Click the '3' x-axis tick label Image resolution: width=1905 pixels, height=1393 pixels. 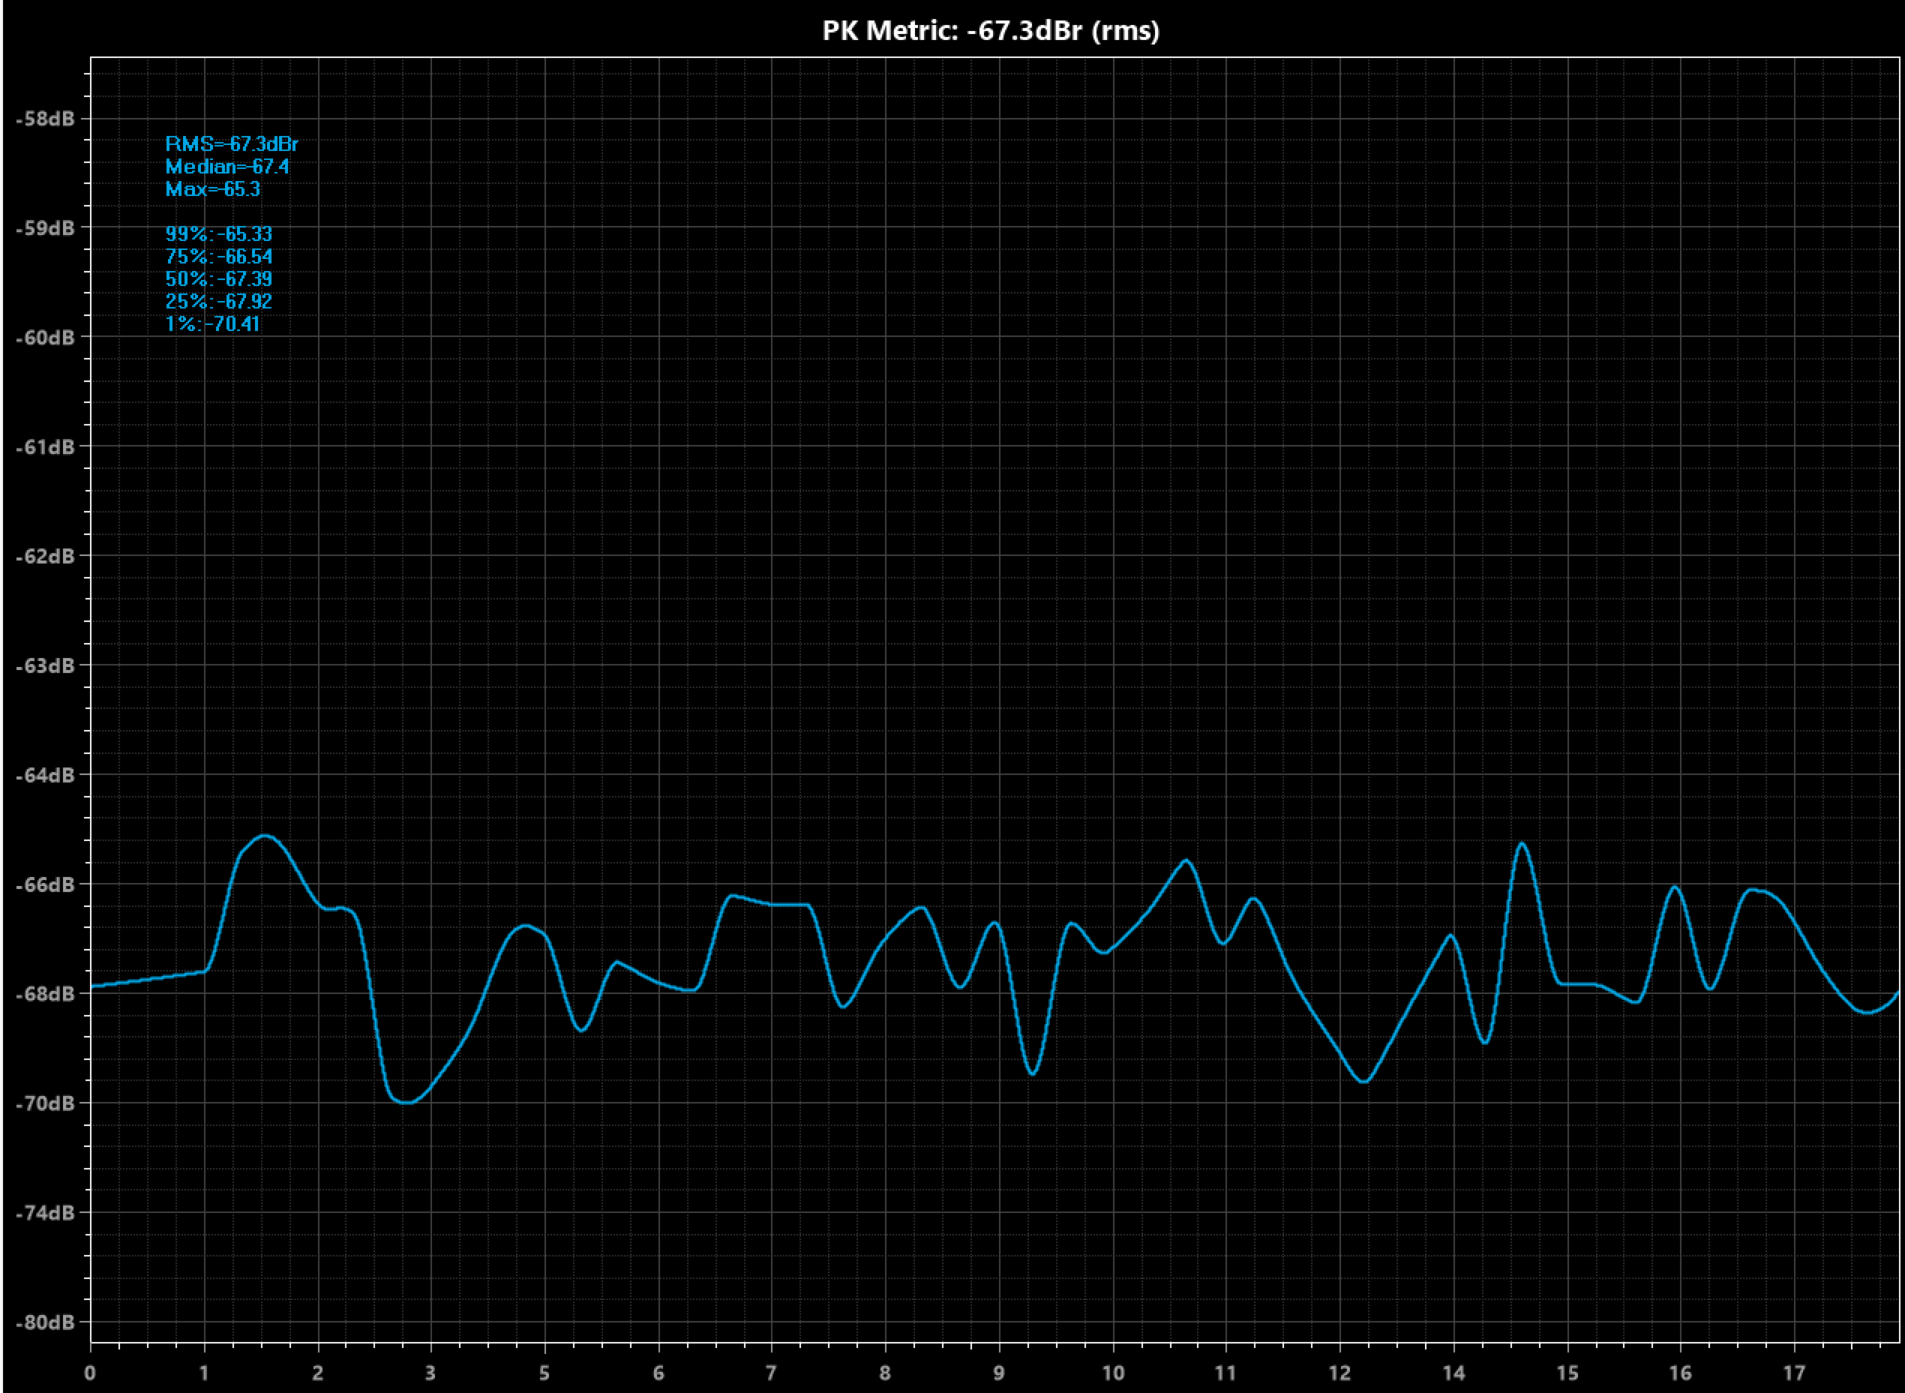point(430,1373)
